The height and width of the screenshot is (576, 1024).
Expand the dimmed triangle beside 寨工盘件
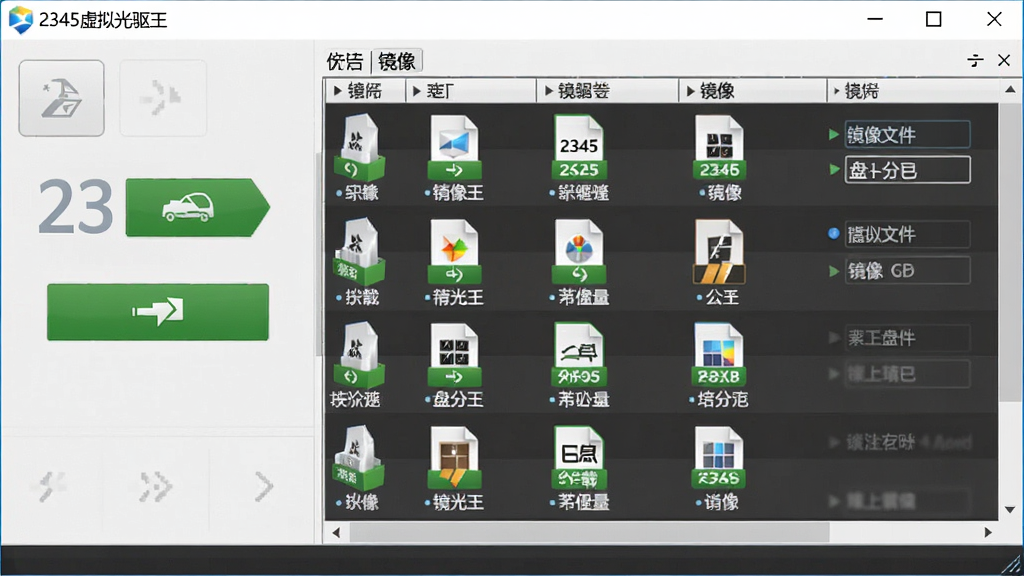[834, 338]
